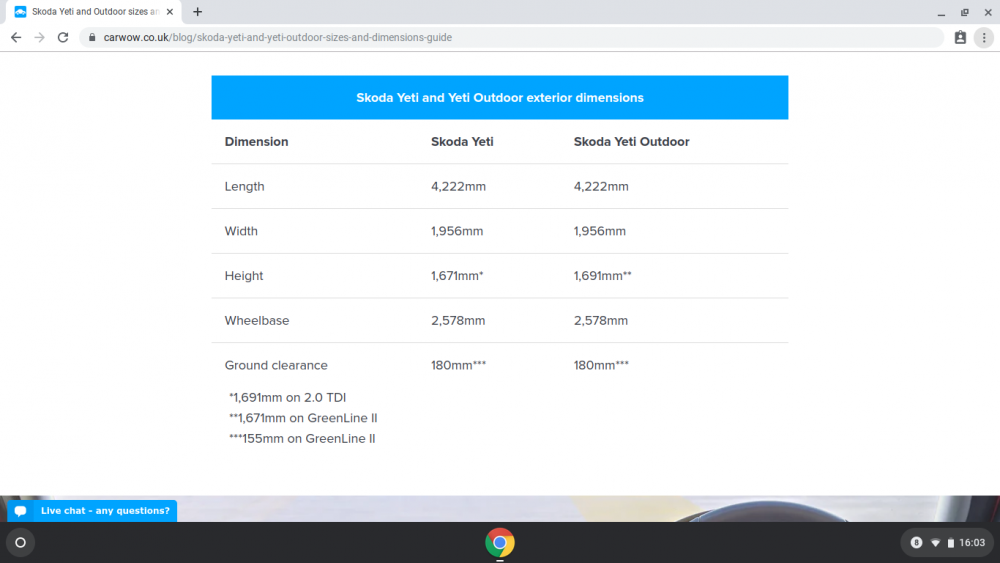Click Skoda Yeti width value 1,956mm

click(457, 231)
